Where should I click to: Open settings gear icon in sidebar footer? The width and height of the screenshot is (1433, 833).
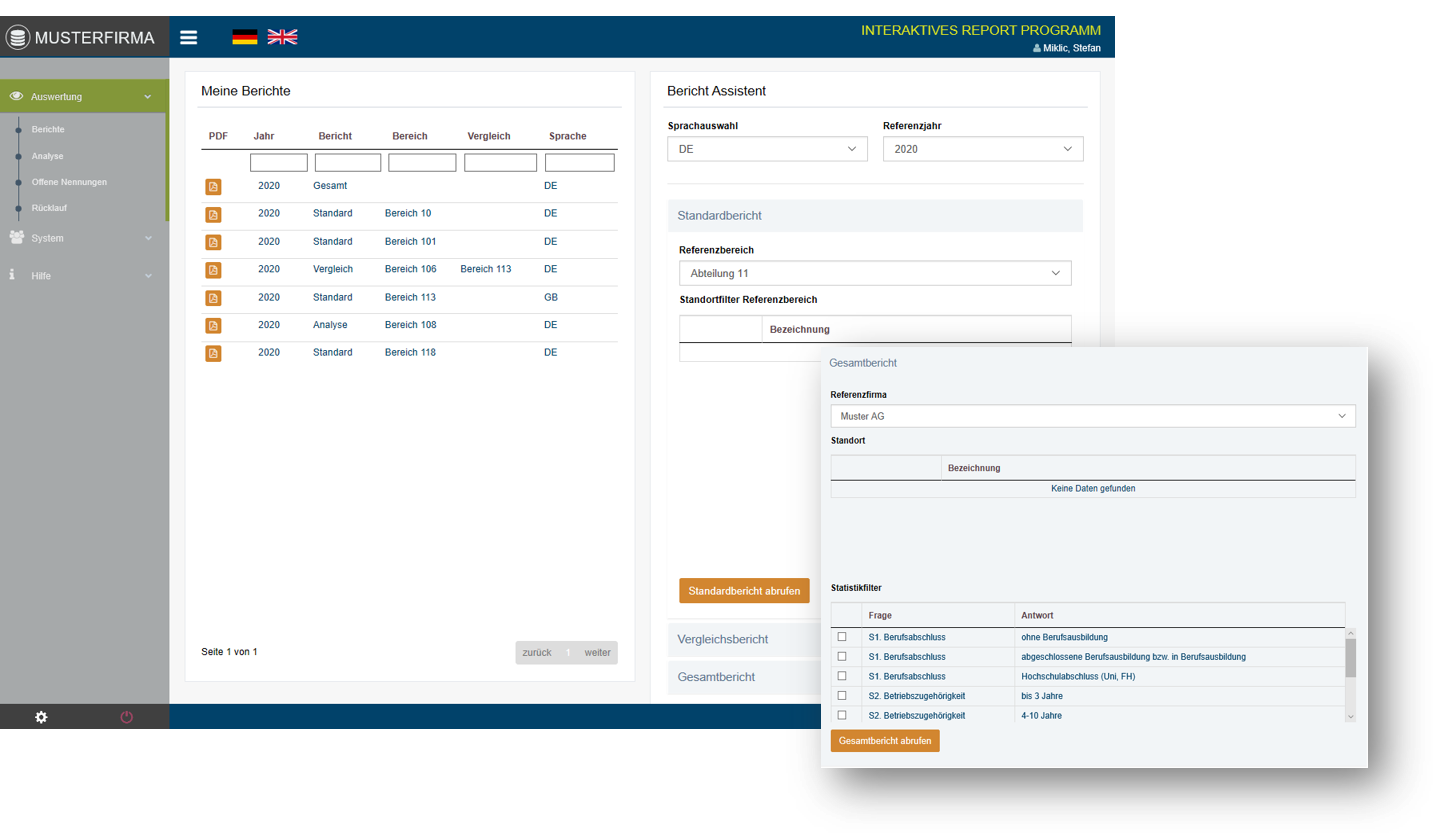pos(41,717)
